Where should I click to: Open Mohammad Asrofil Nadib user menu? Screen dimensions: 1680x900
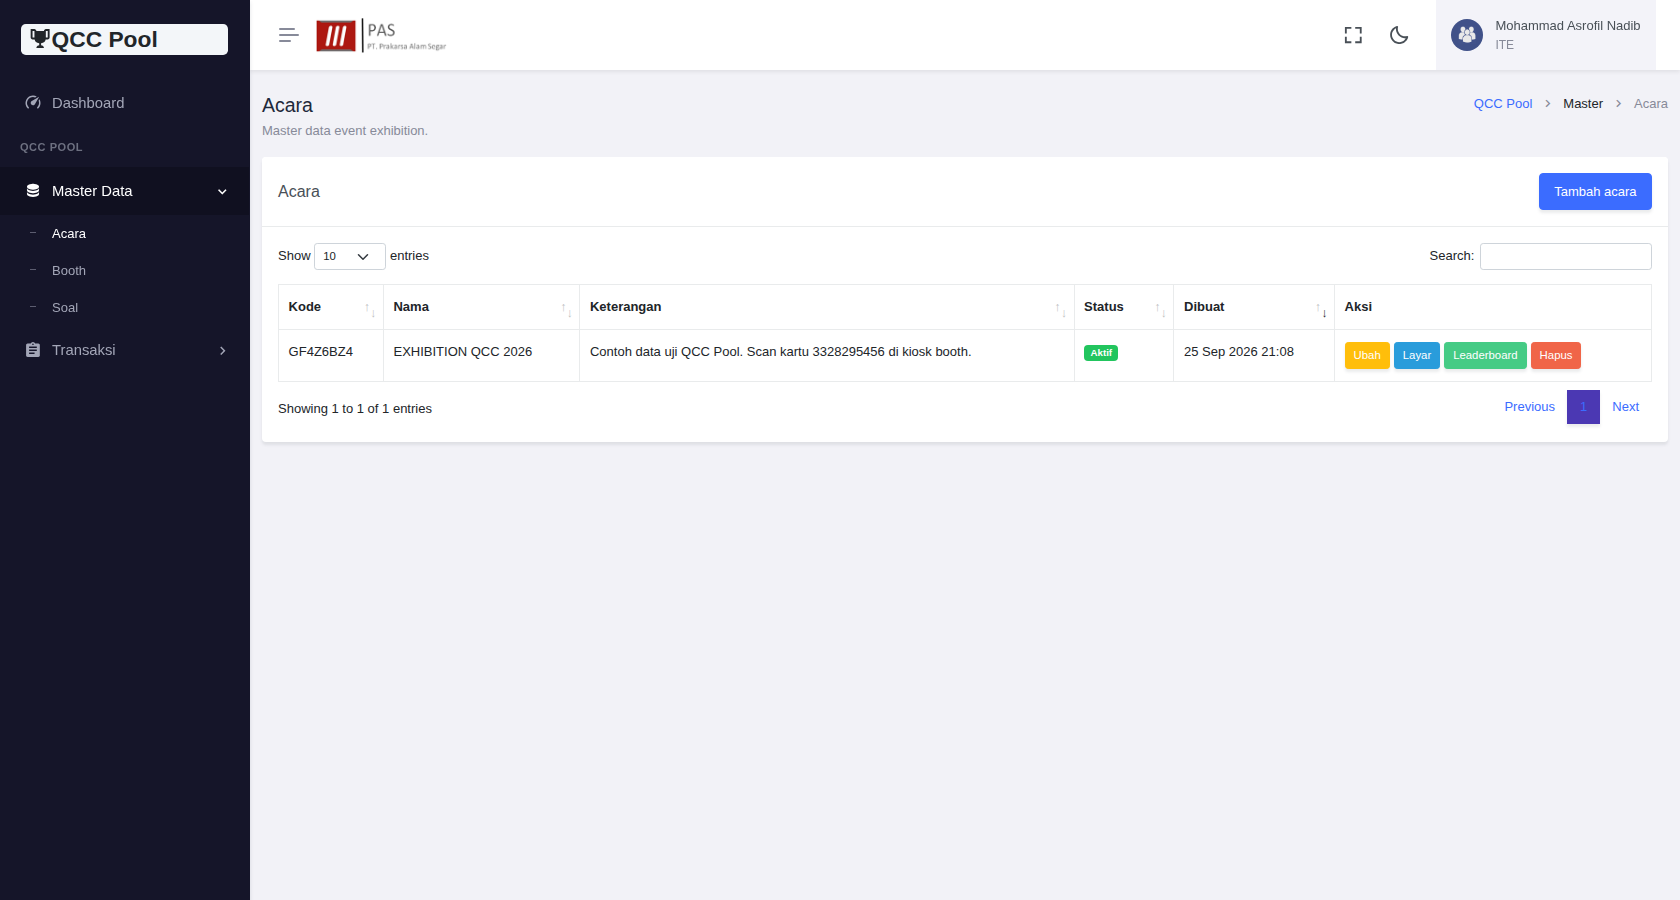coord(1546,35)
